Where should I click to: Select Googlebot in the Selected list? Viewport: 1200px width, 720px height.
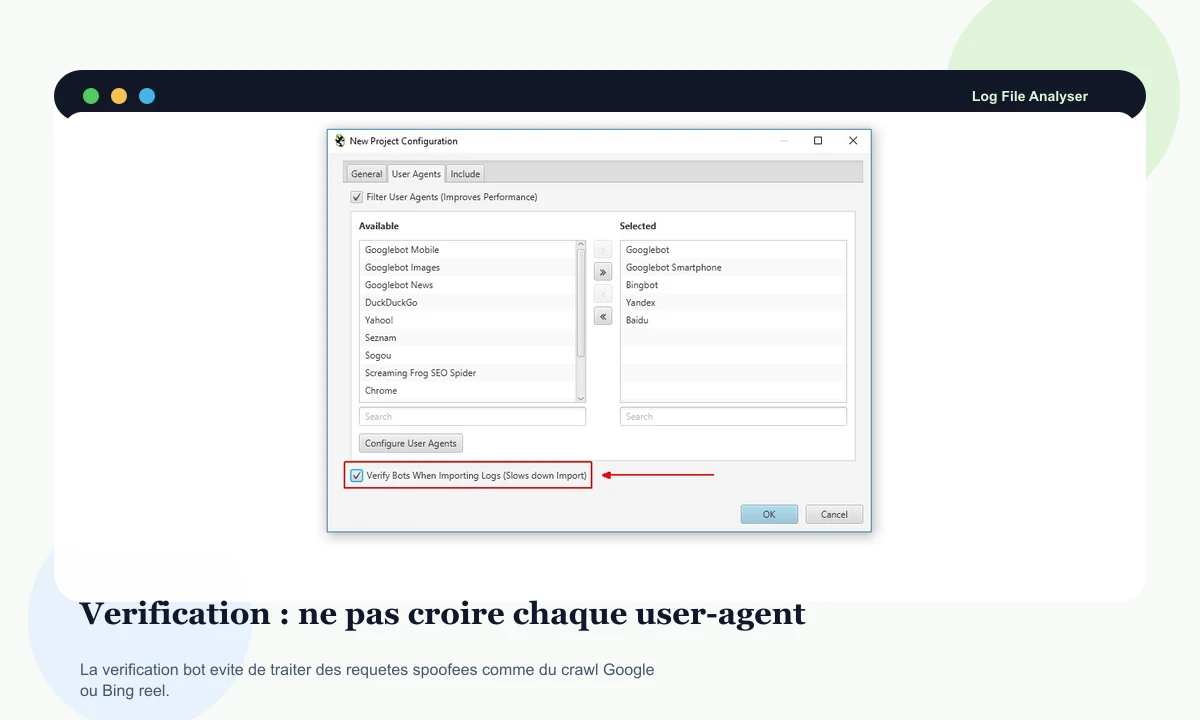(733, 250)
